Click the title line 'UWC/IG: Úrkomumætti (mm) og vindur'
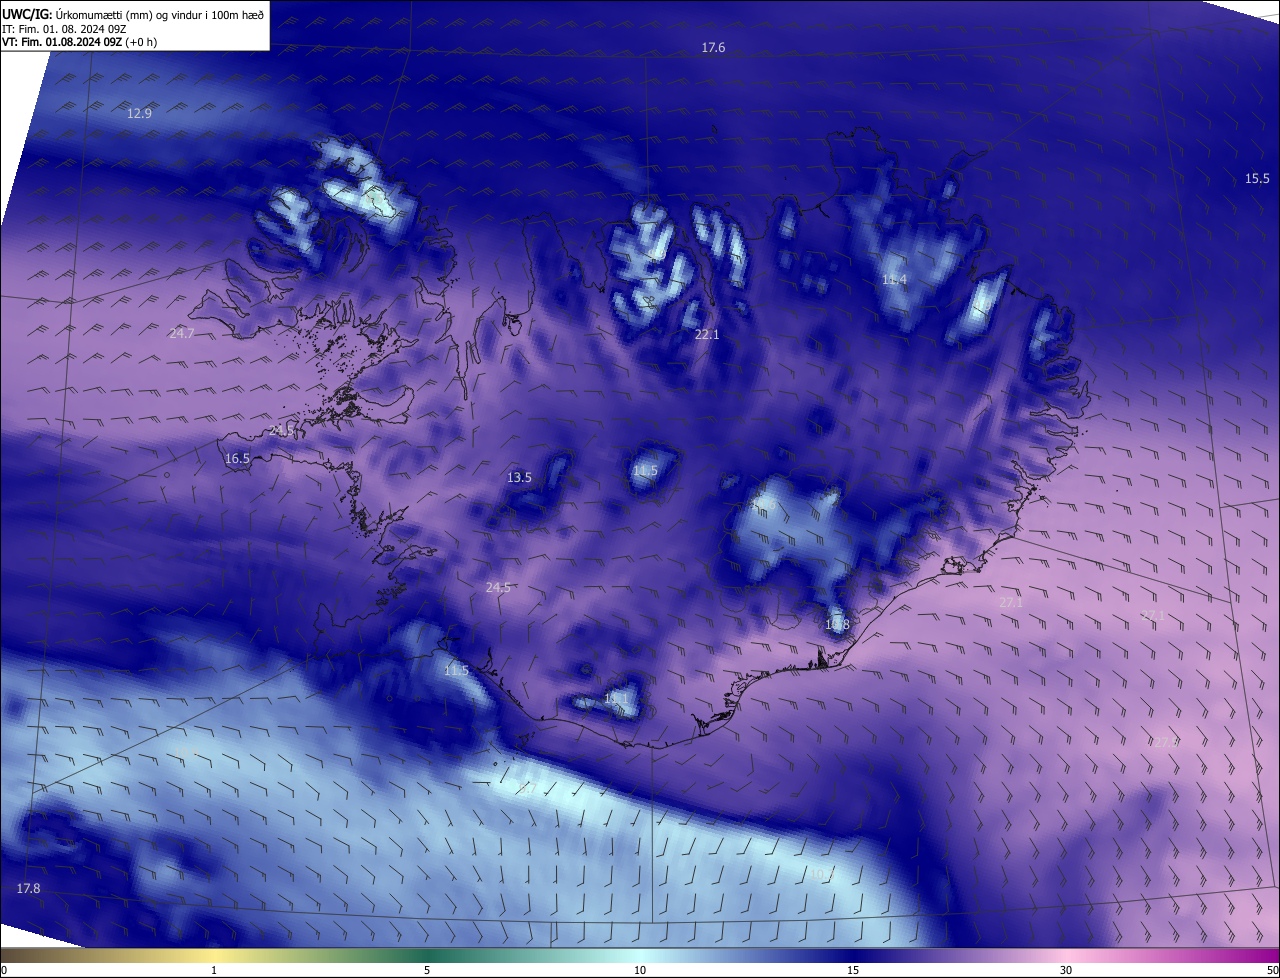 pos(133,14)
